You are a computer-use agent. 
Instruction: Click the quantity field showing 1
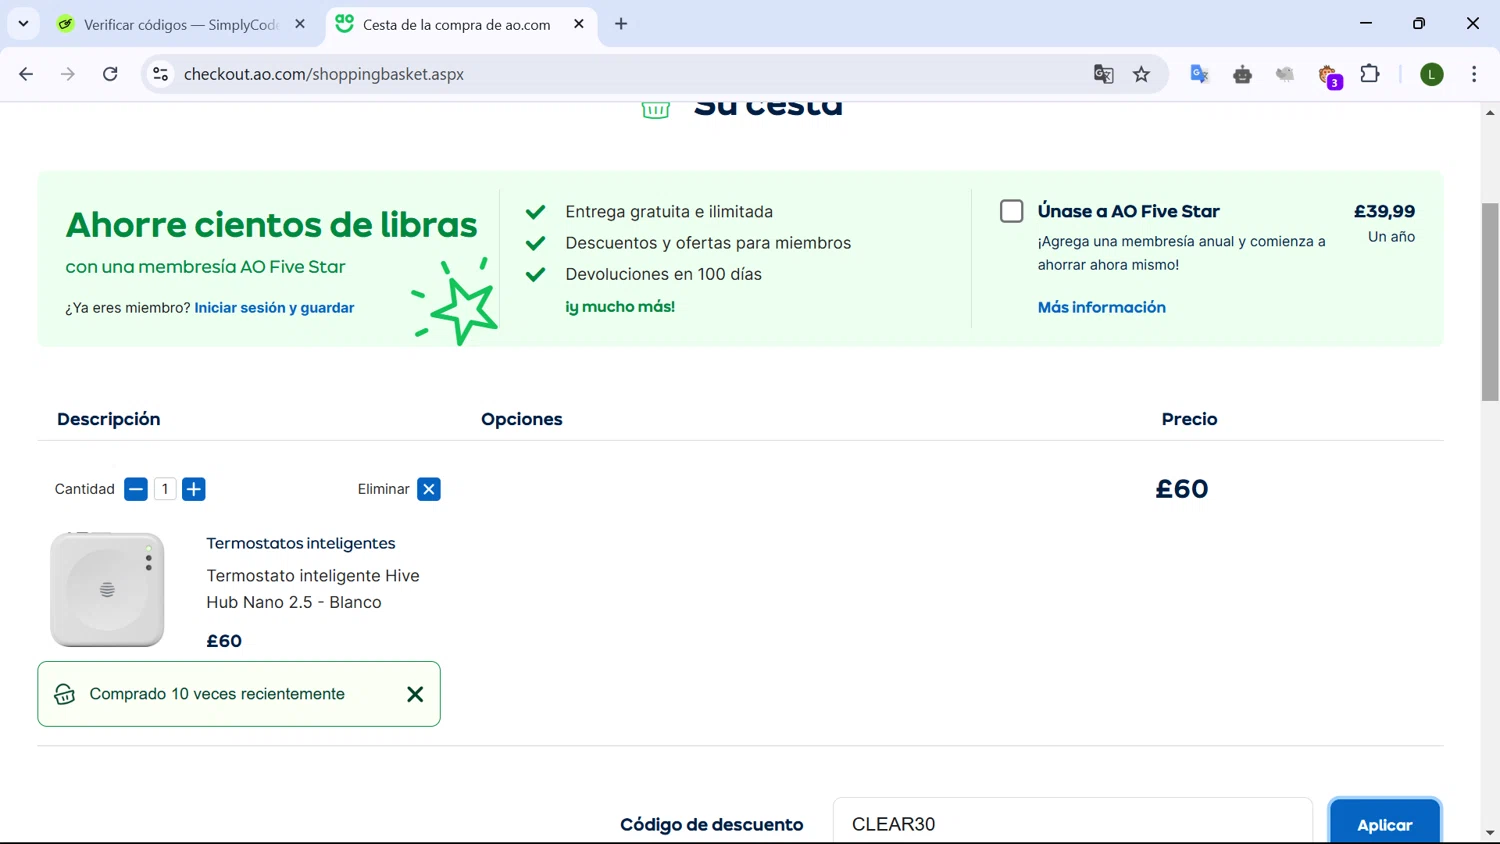coord(165,489)
